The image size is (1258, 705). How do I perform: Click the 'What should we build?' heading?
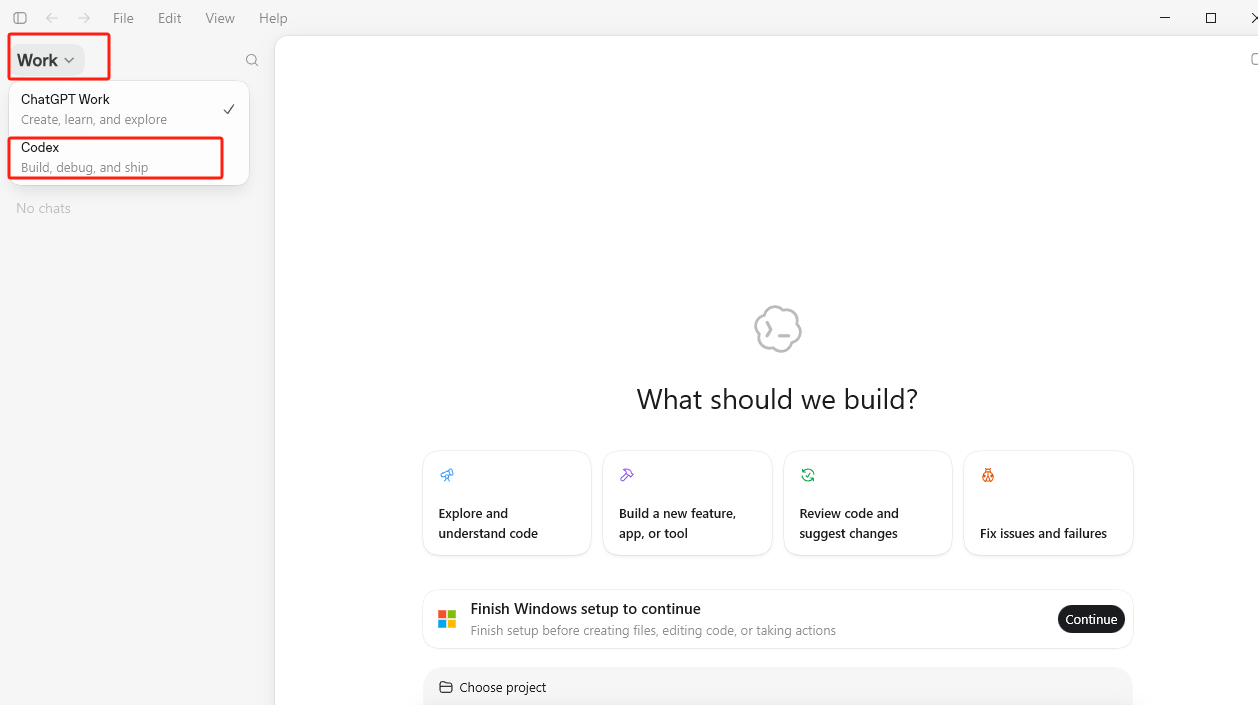[x=777, y=400]
